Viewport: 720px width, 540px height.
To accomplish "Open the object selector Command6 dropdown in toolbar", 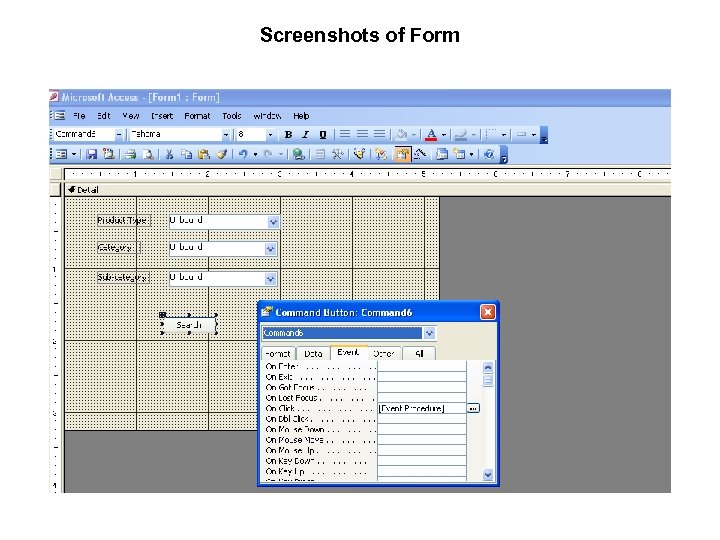I will tap(119, 135).
